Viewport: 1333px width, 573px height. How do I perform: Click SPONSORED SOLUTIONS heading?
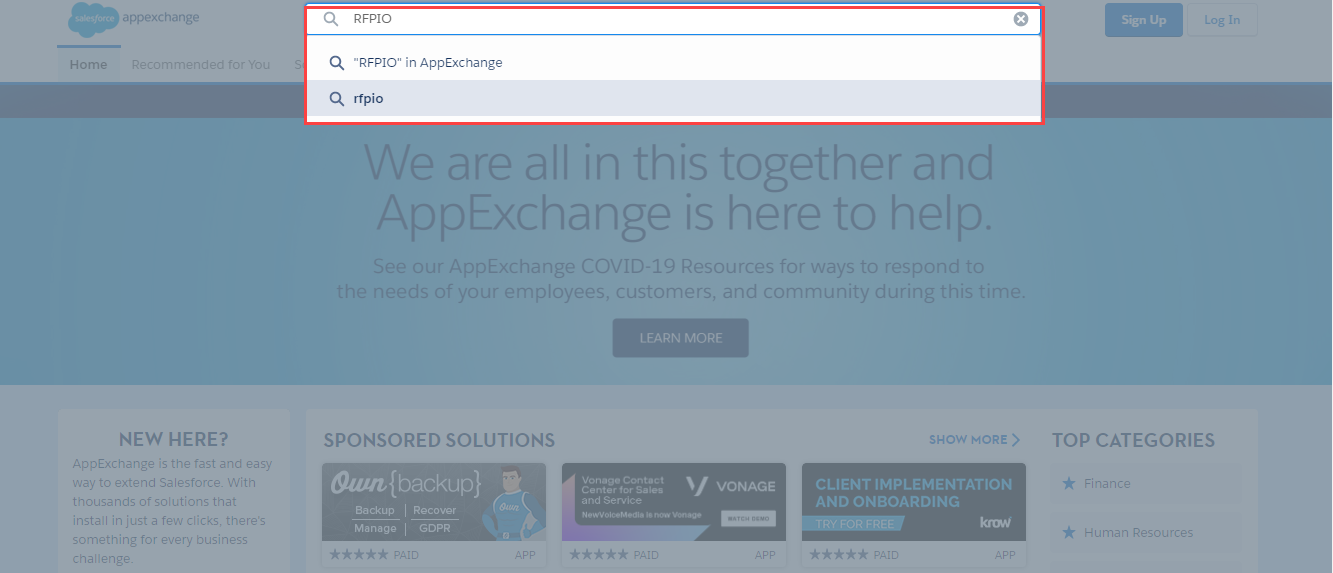439,440
